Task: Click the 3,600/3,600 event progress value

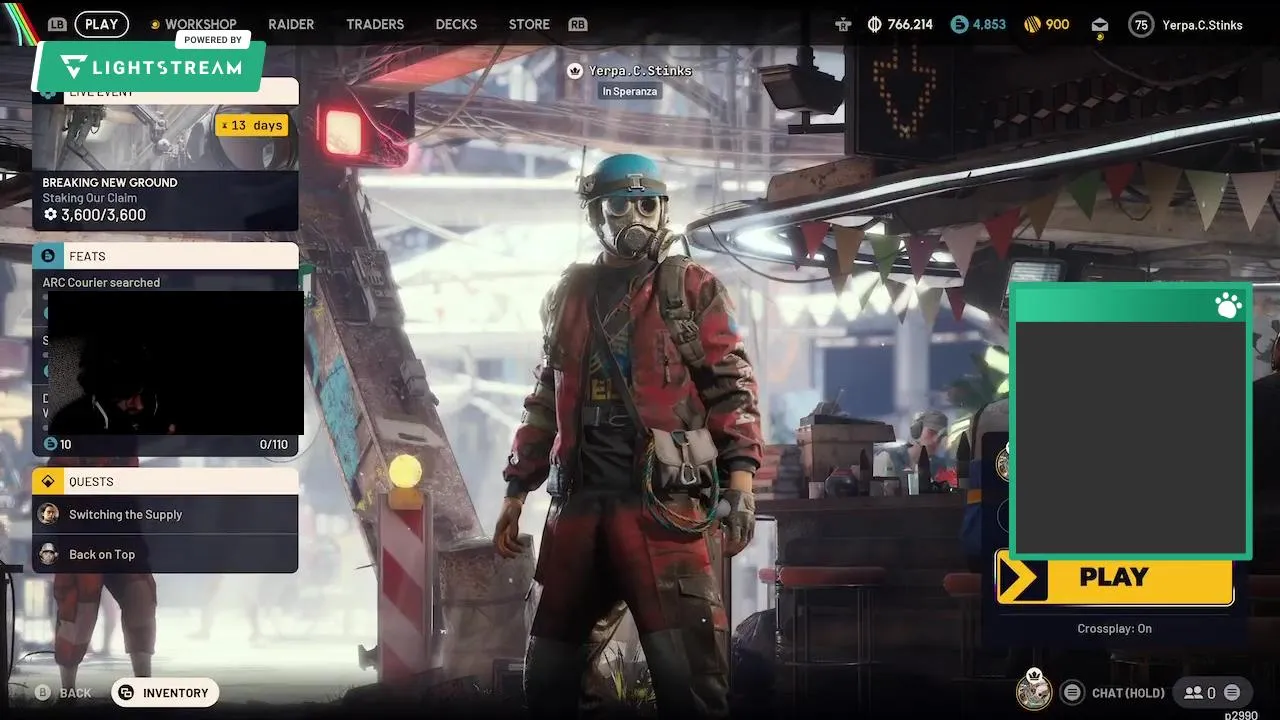Action: pos(103,215)
